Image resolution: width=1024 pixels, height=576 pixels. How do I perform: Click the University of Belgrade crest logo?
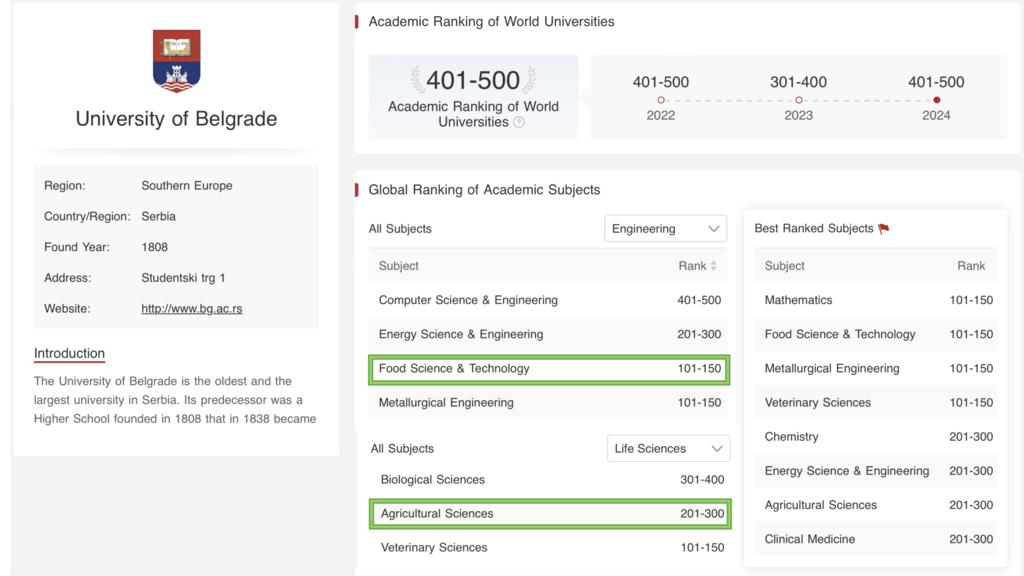point(177,61)
